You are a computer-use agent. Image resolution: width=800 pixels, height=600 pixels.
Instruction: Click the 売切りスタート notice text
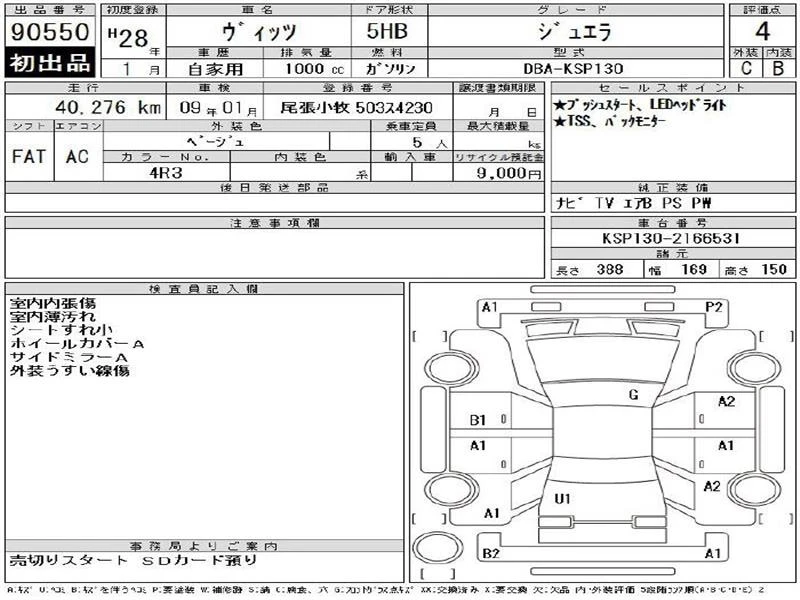68,560
